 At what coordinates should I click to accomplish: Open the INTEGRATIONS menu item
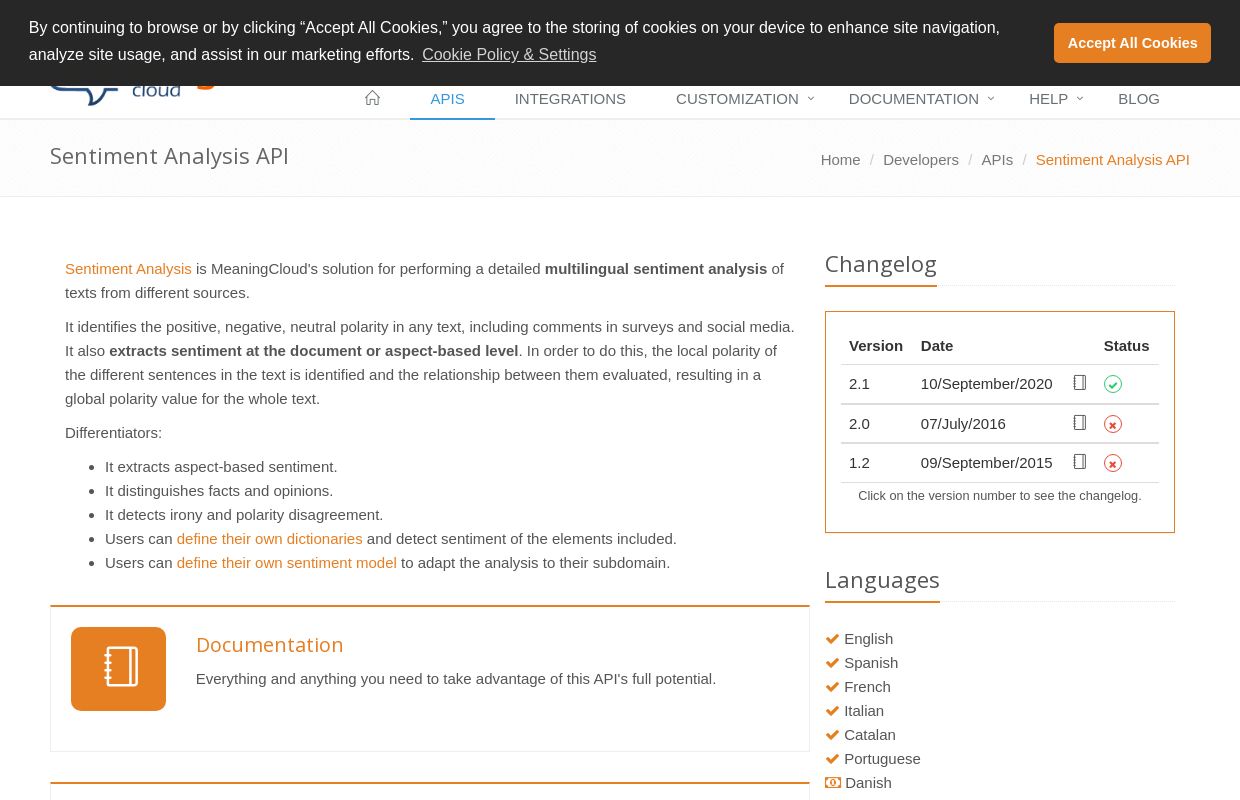pos(570,98)
